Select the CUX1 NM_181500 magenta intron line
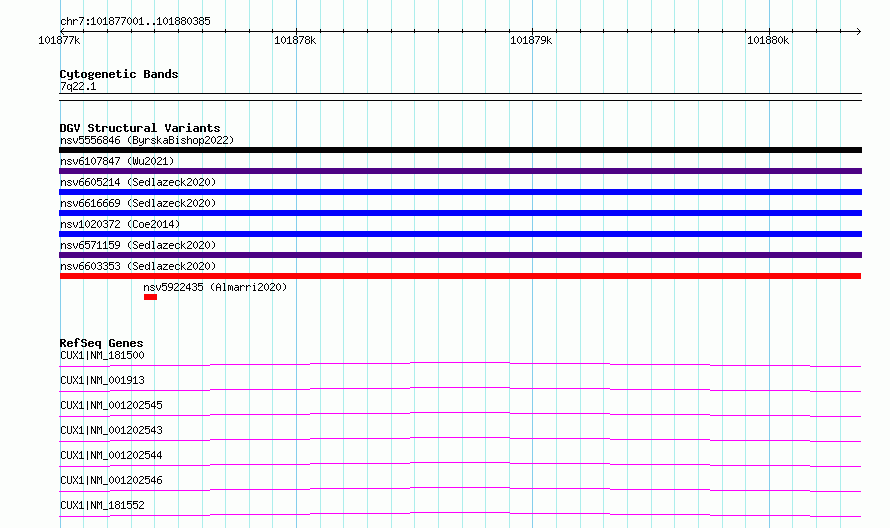 point(460,364)
